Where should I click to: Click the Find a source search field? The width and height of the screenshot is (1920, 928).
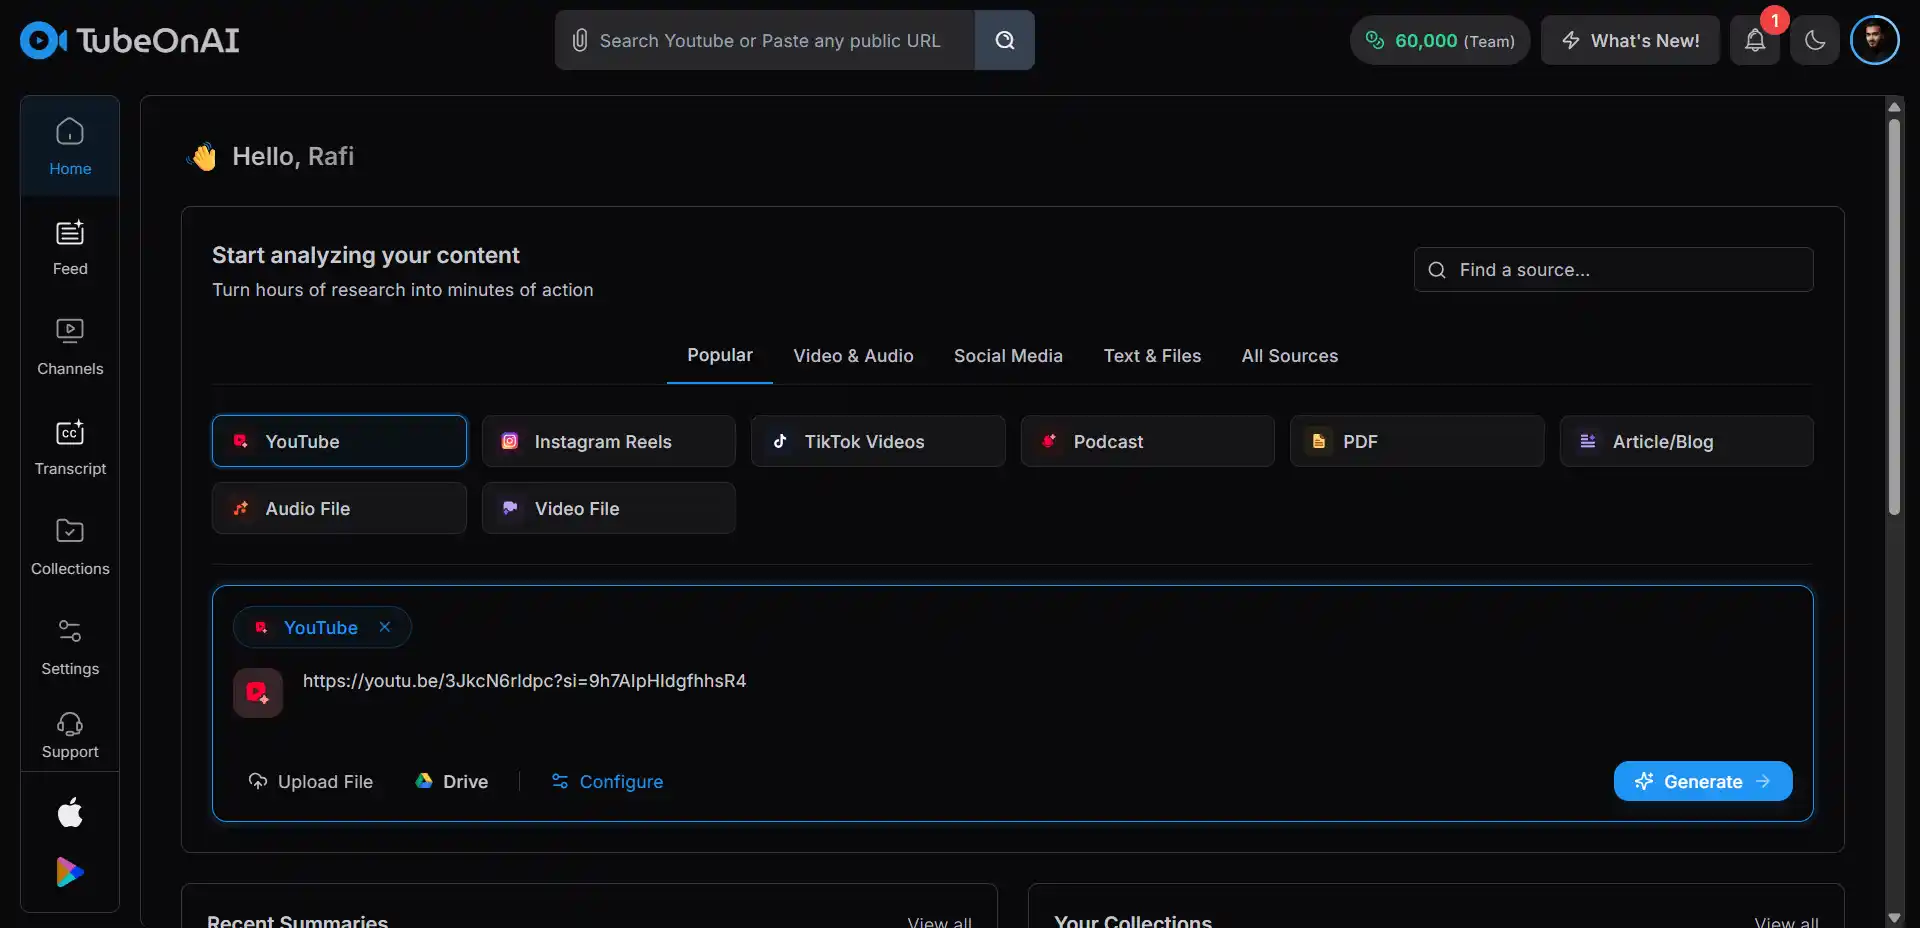1613,269
